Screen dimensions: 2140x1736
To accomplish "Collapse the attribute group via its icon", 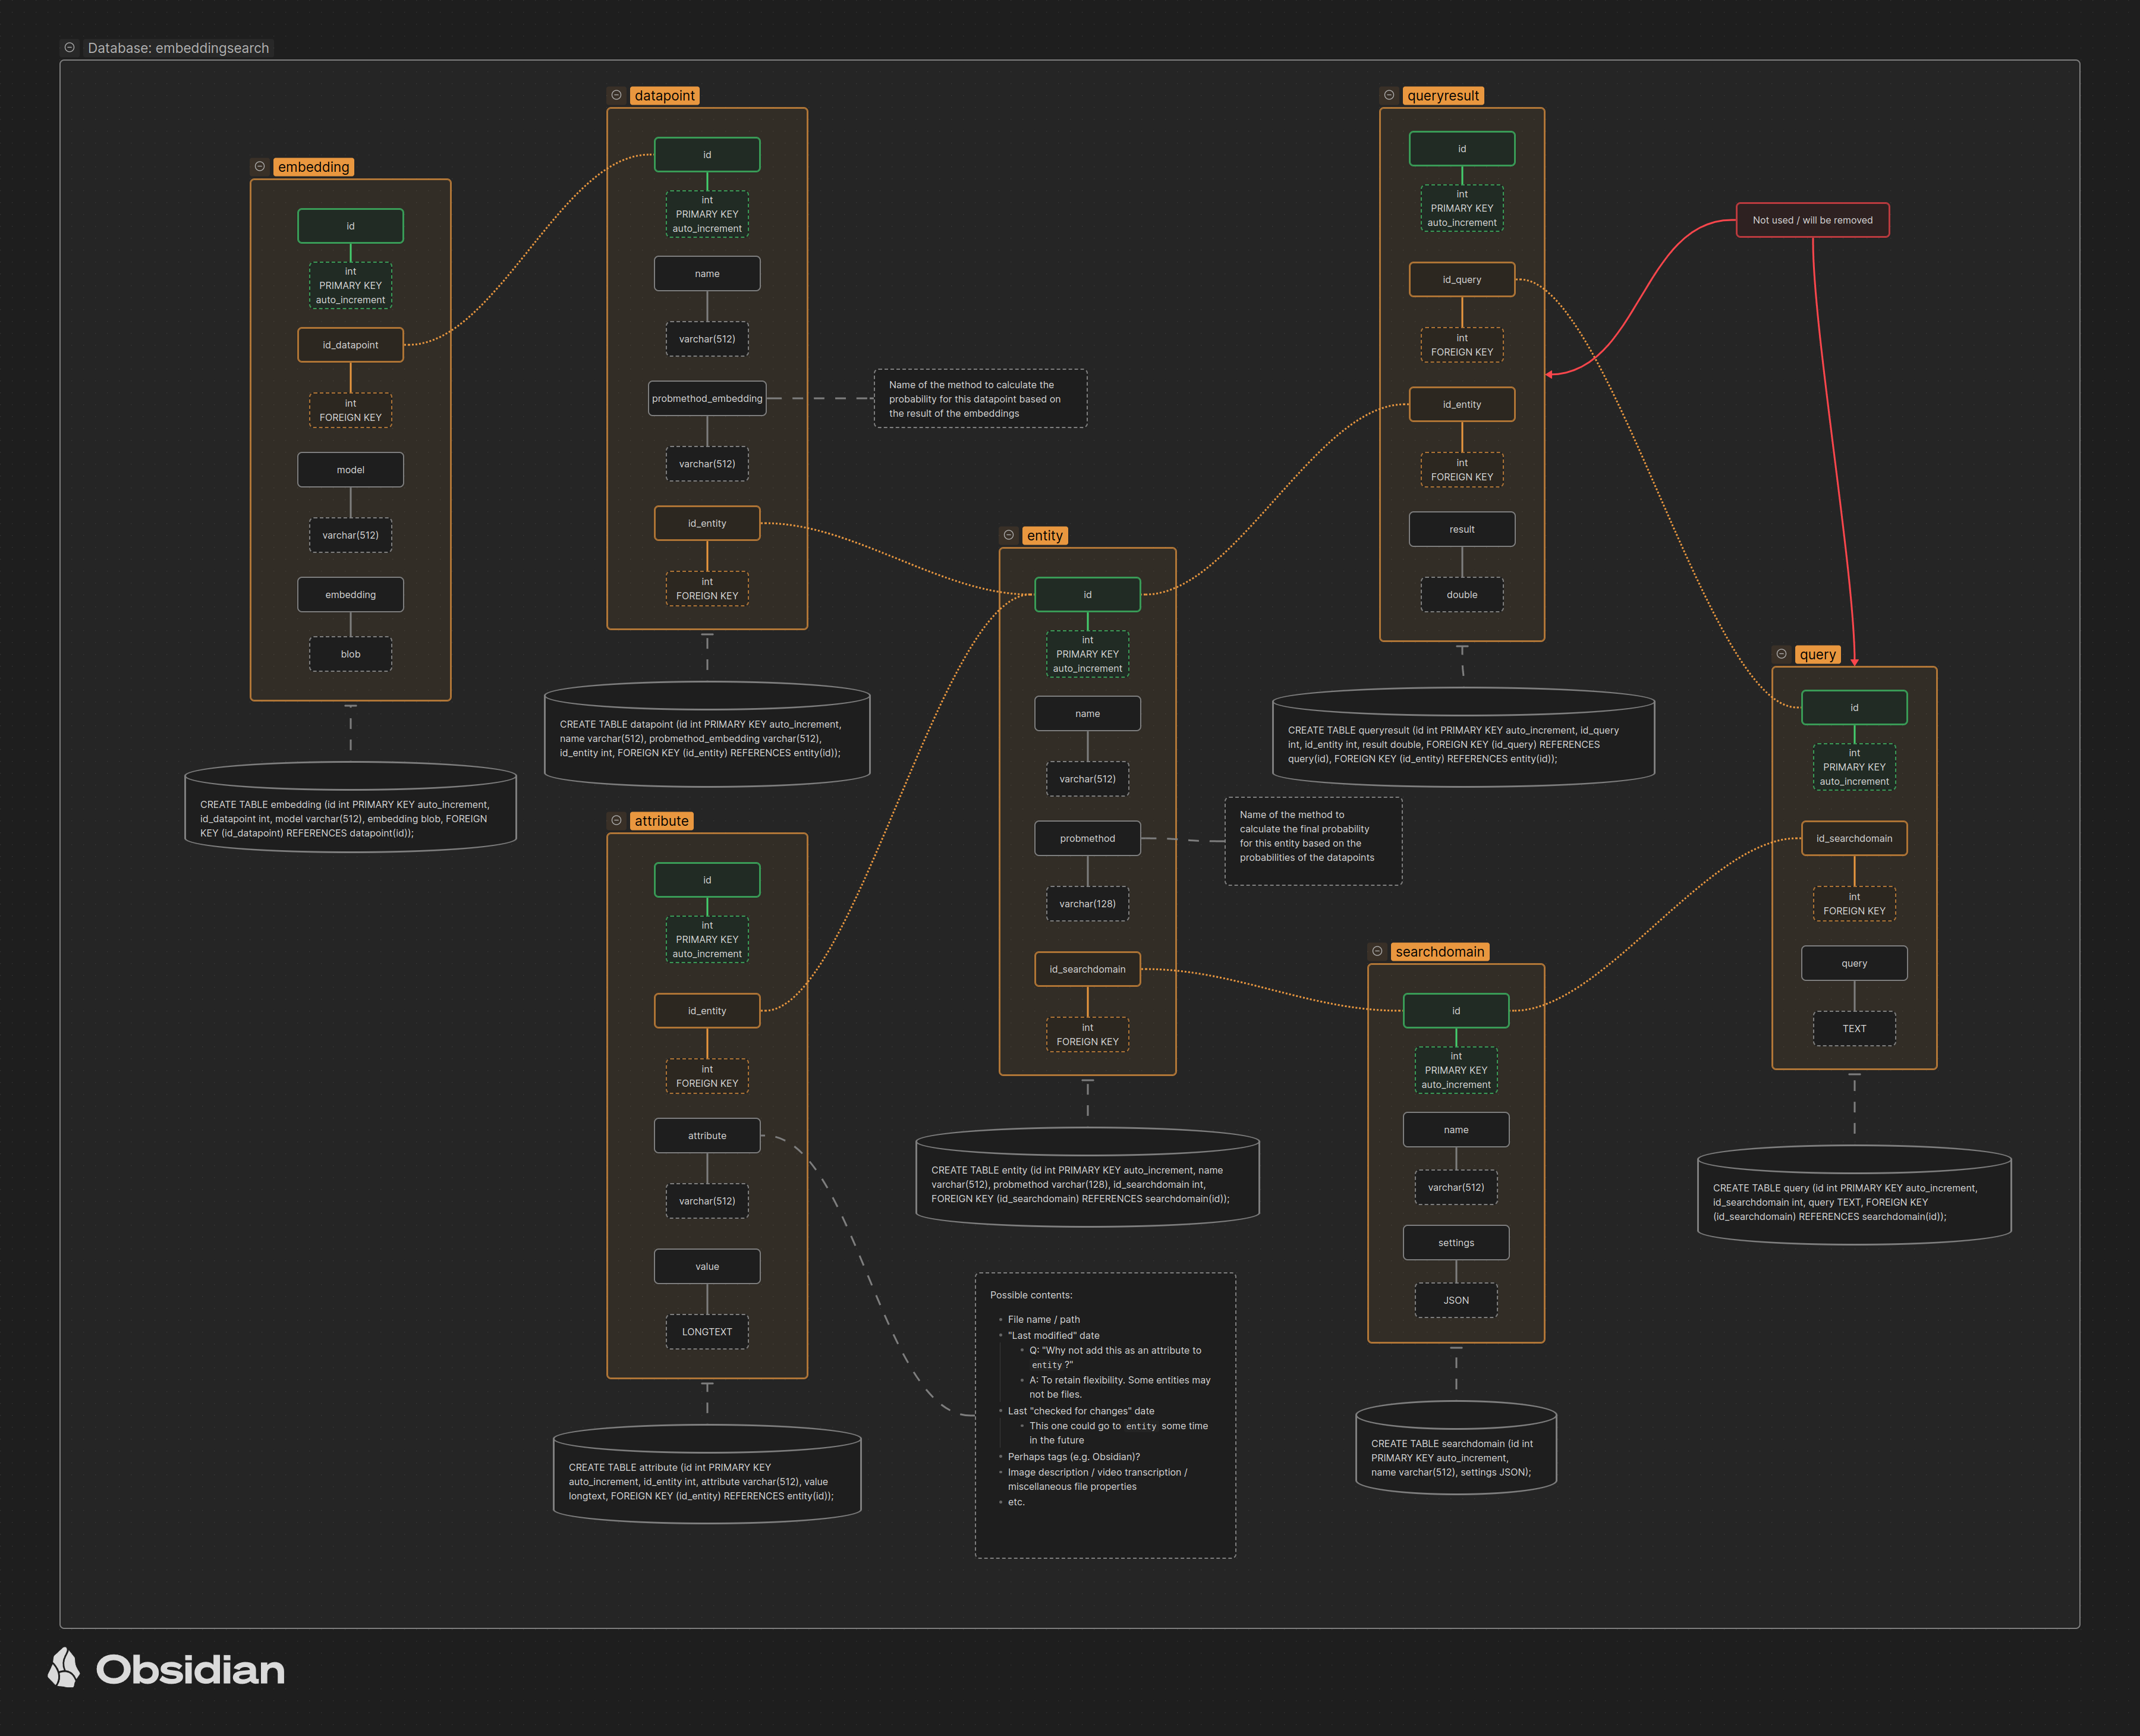I will coord(616,820).
